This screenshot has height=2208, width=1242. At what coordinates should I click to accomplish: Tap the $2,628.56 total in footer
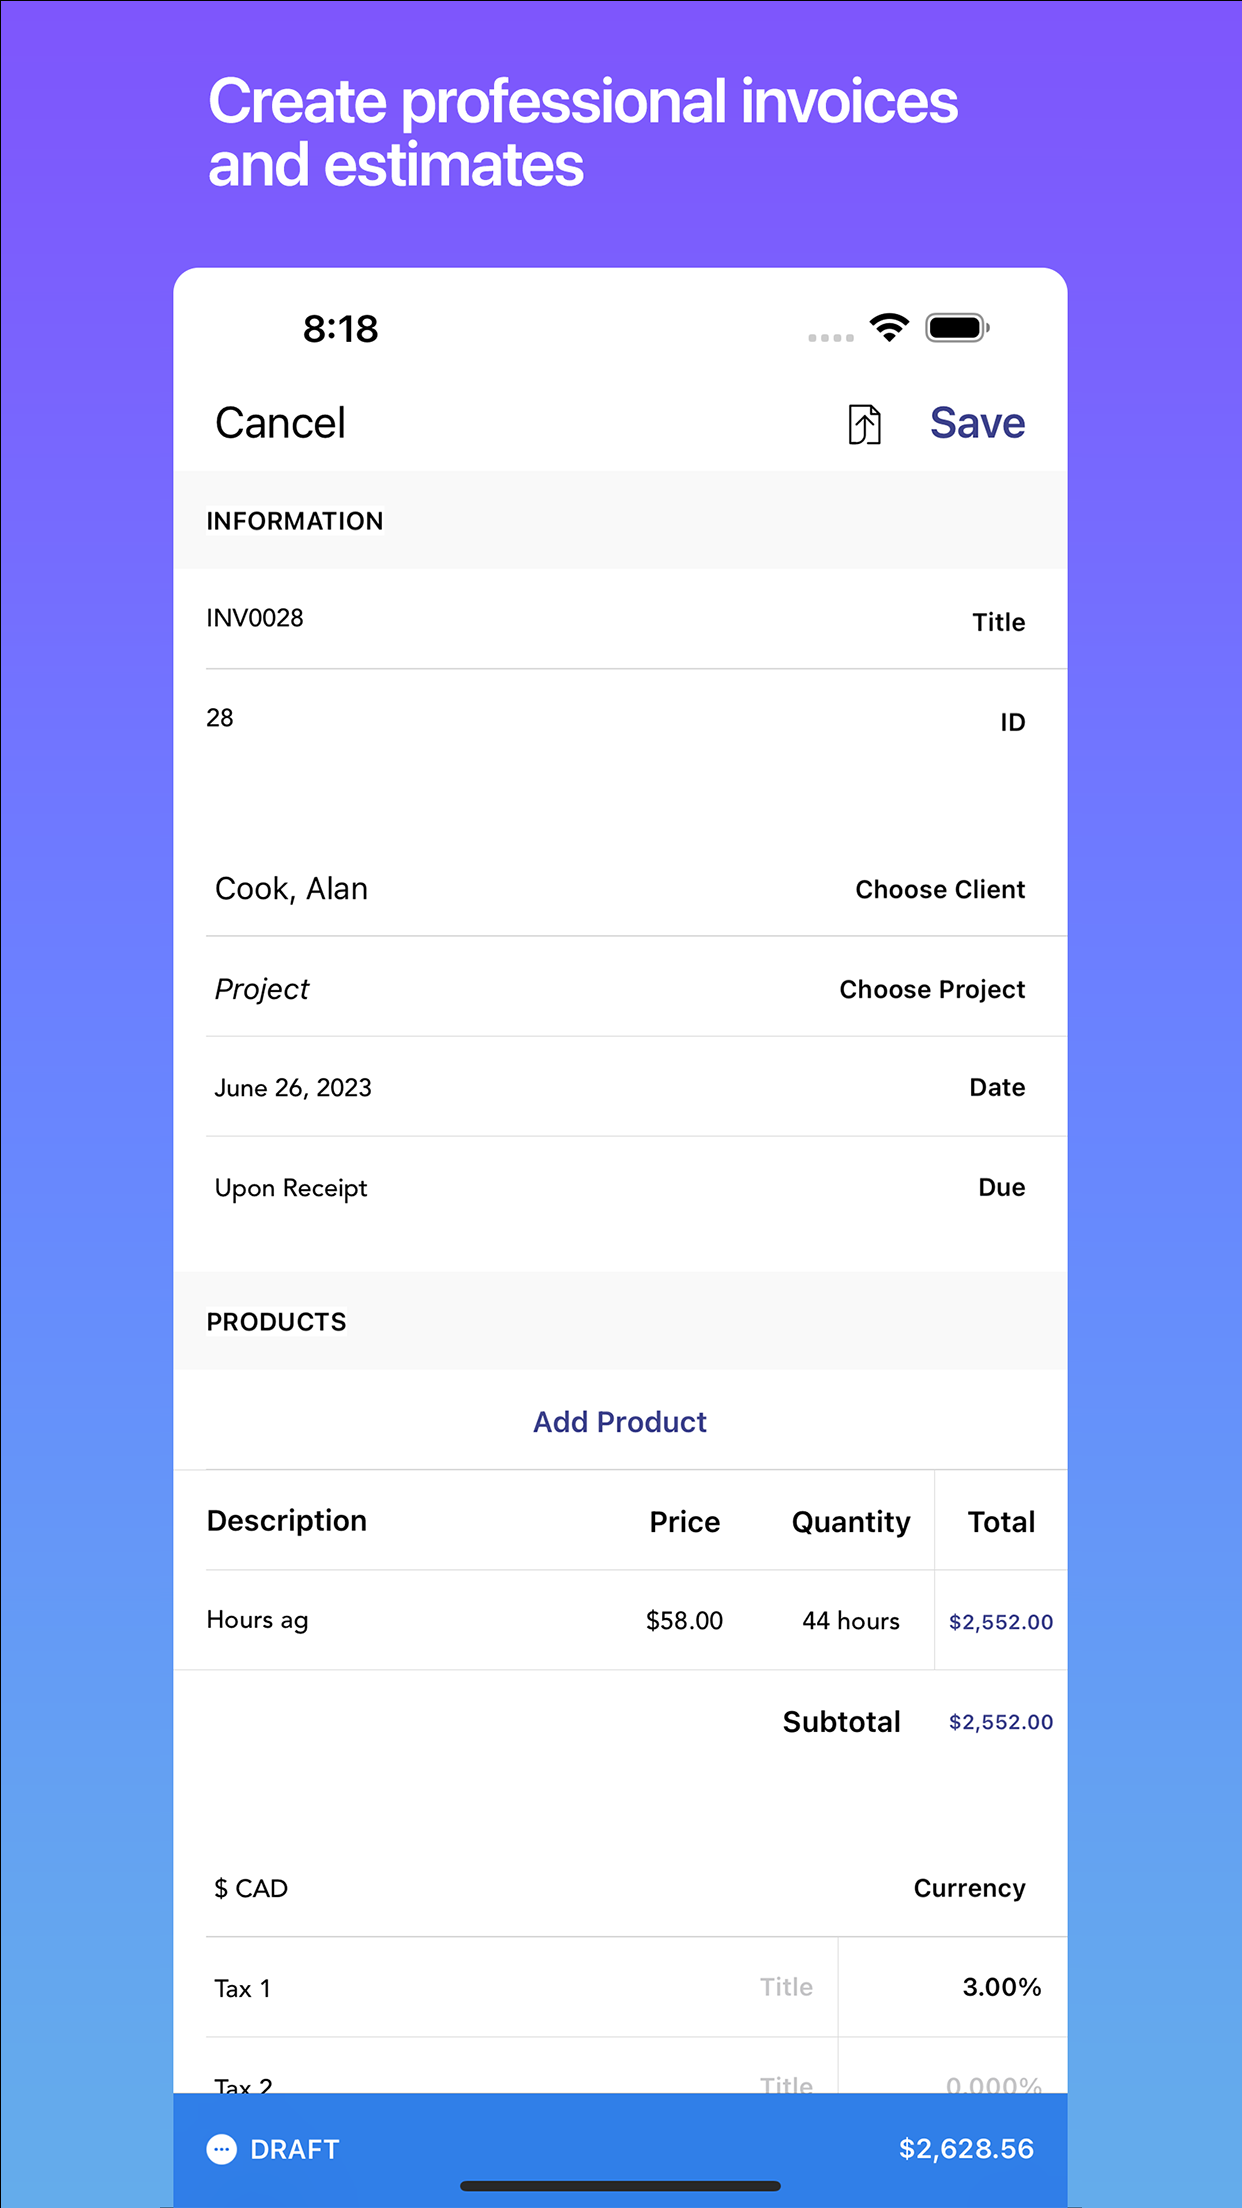tap(966, 2149)
